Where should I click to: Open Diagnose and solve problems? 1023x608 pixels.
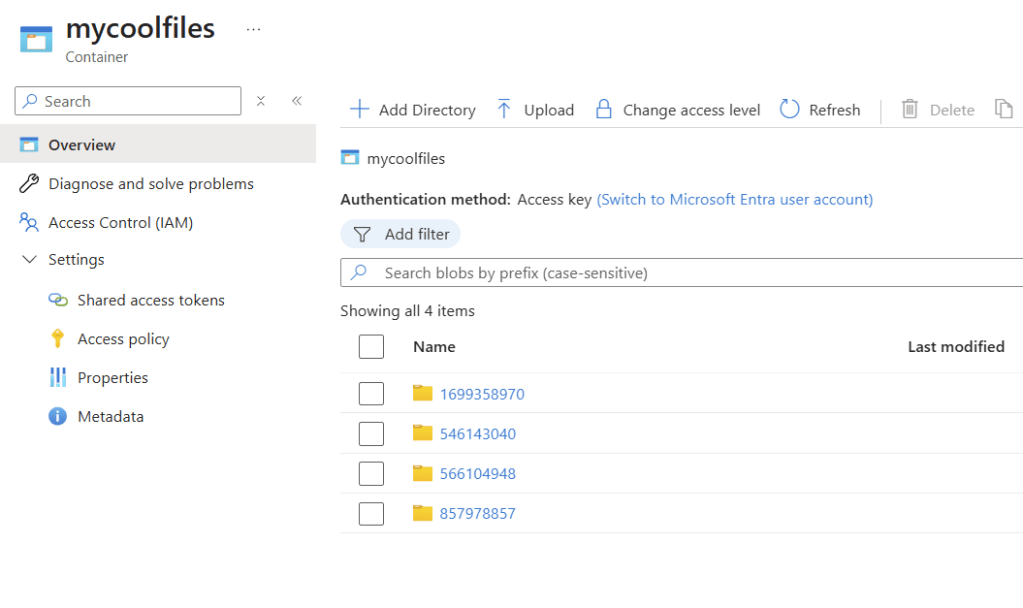pyautogui.click(x=150, y=184)
